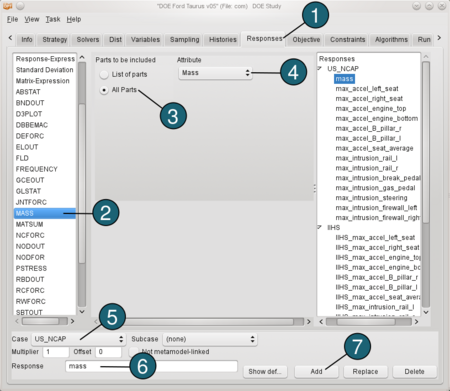Select the List of parts radio button
Viewport: 450px width, 391px height.
pyautogui.click(x=104, y=75)
